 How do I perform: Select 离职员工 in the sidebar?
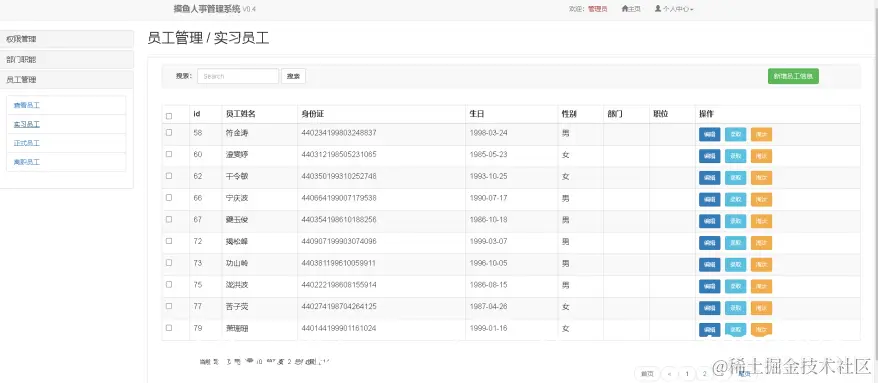27,162
